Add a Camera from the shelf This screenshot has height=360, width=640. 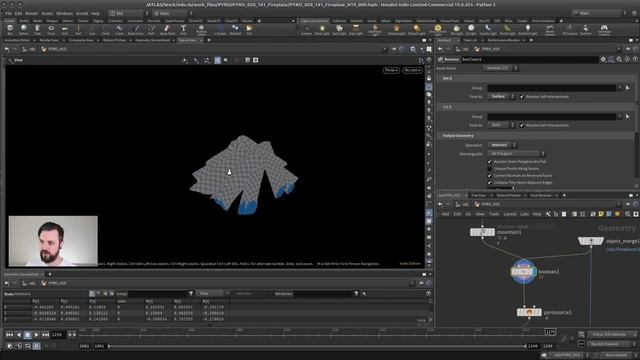(x=306, y=29)
